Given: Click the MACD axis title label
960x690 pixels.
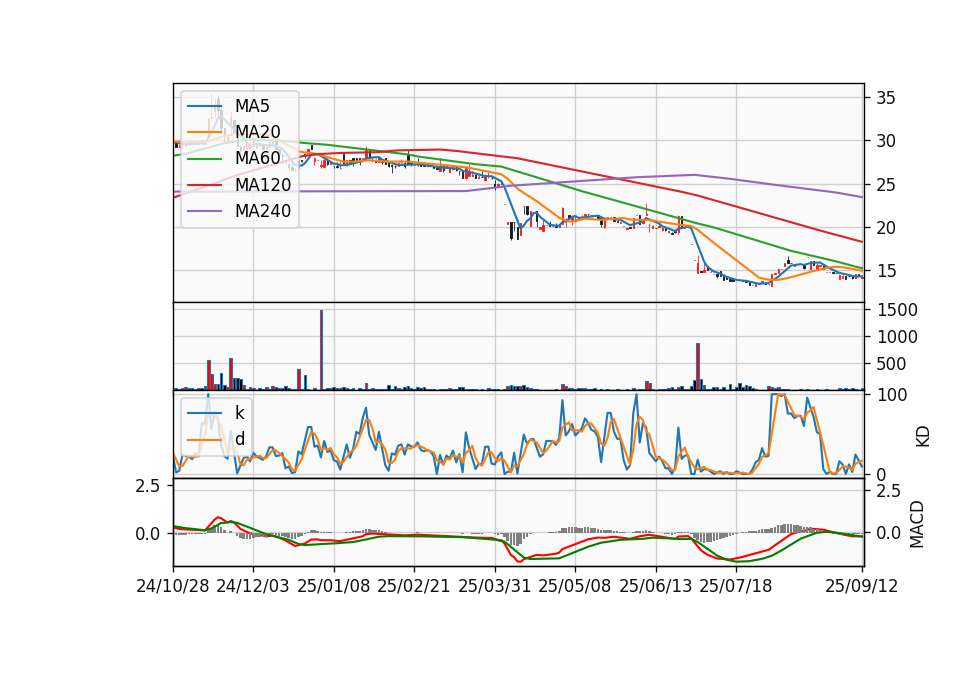Looking at the screenshot, I should pyautogui.click(x=917, y=524).
